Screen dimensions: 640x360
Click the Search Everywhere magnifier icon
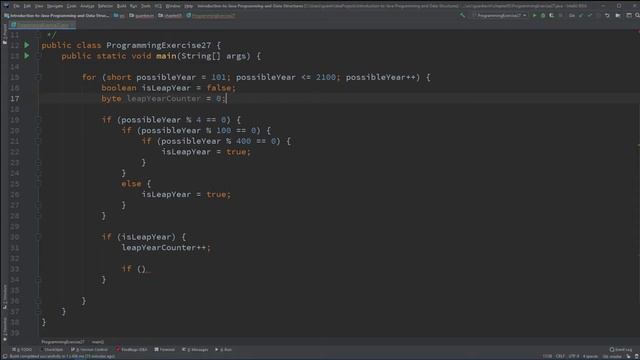pyautogui.click(x=637, y=16)
